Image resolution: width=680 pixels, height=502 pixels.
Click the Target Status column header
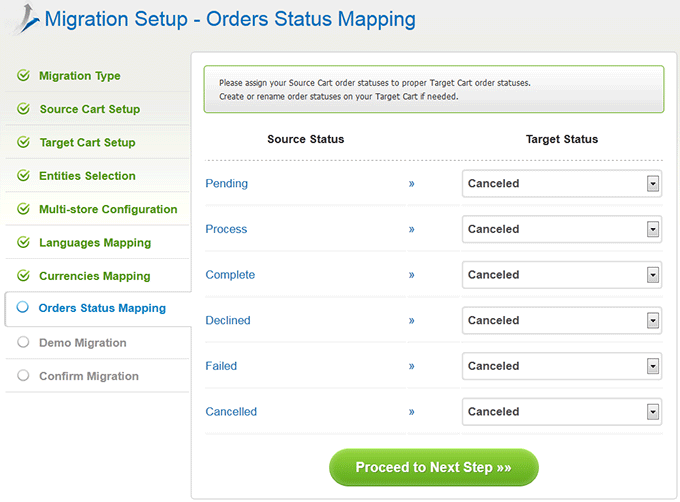pyautogui.click(x=562, y=139)
